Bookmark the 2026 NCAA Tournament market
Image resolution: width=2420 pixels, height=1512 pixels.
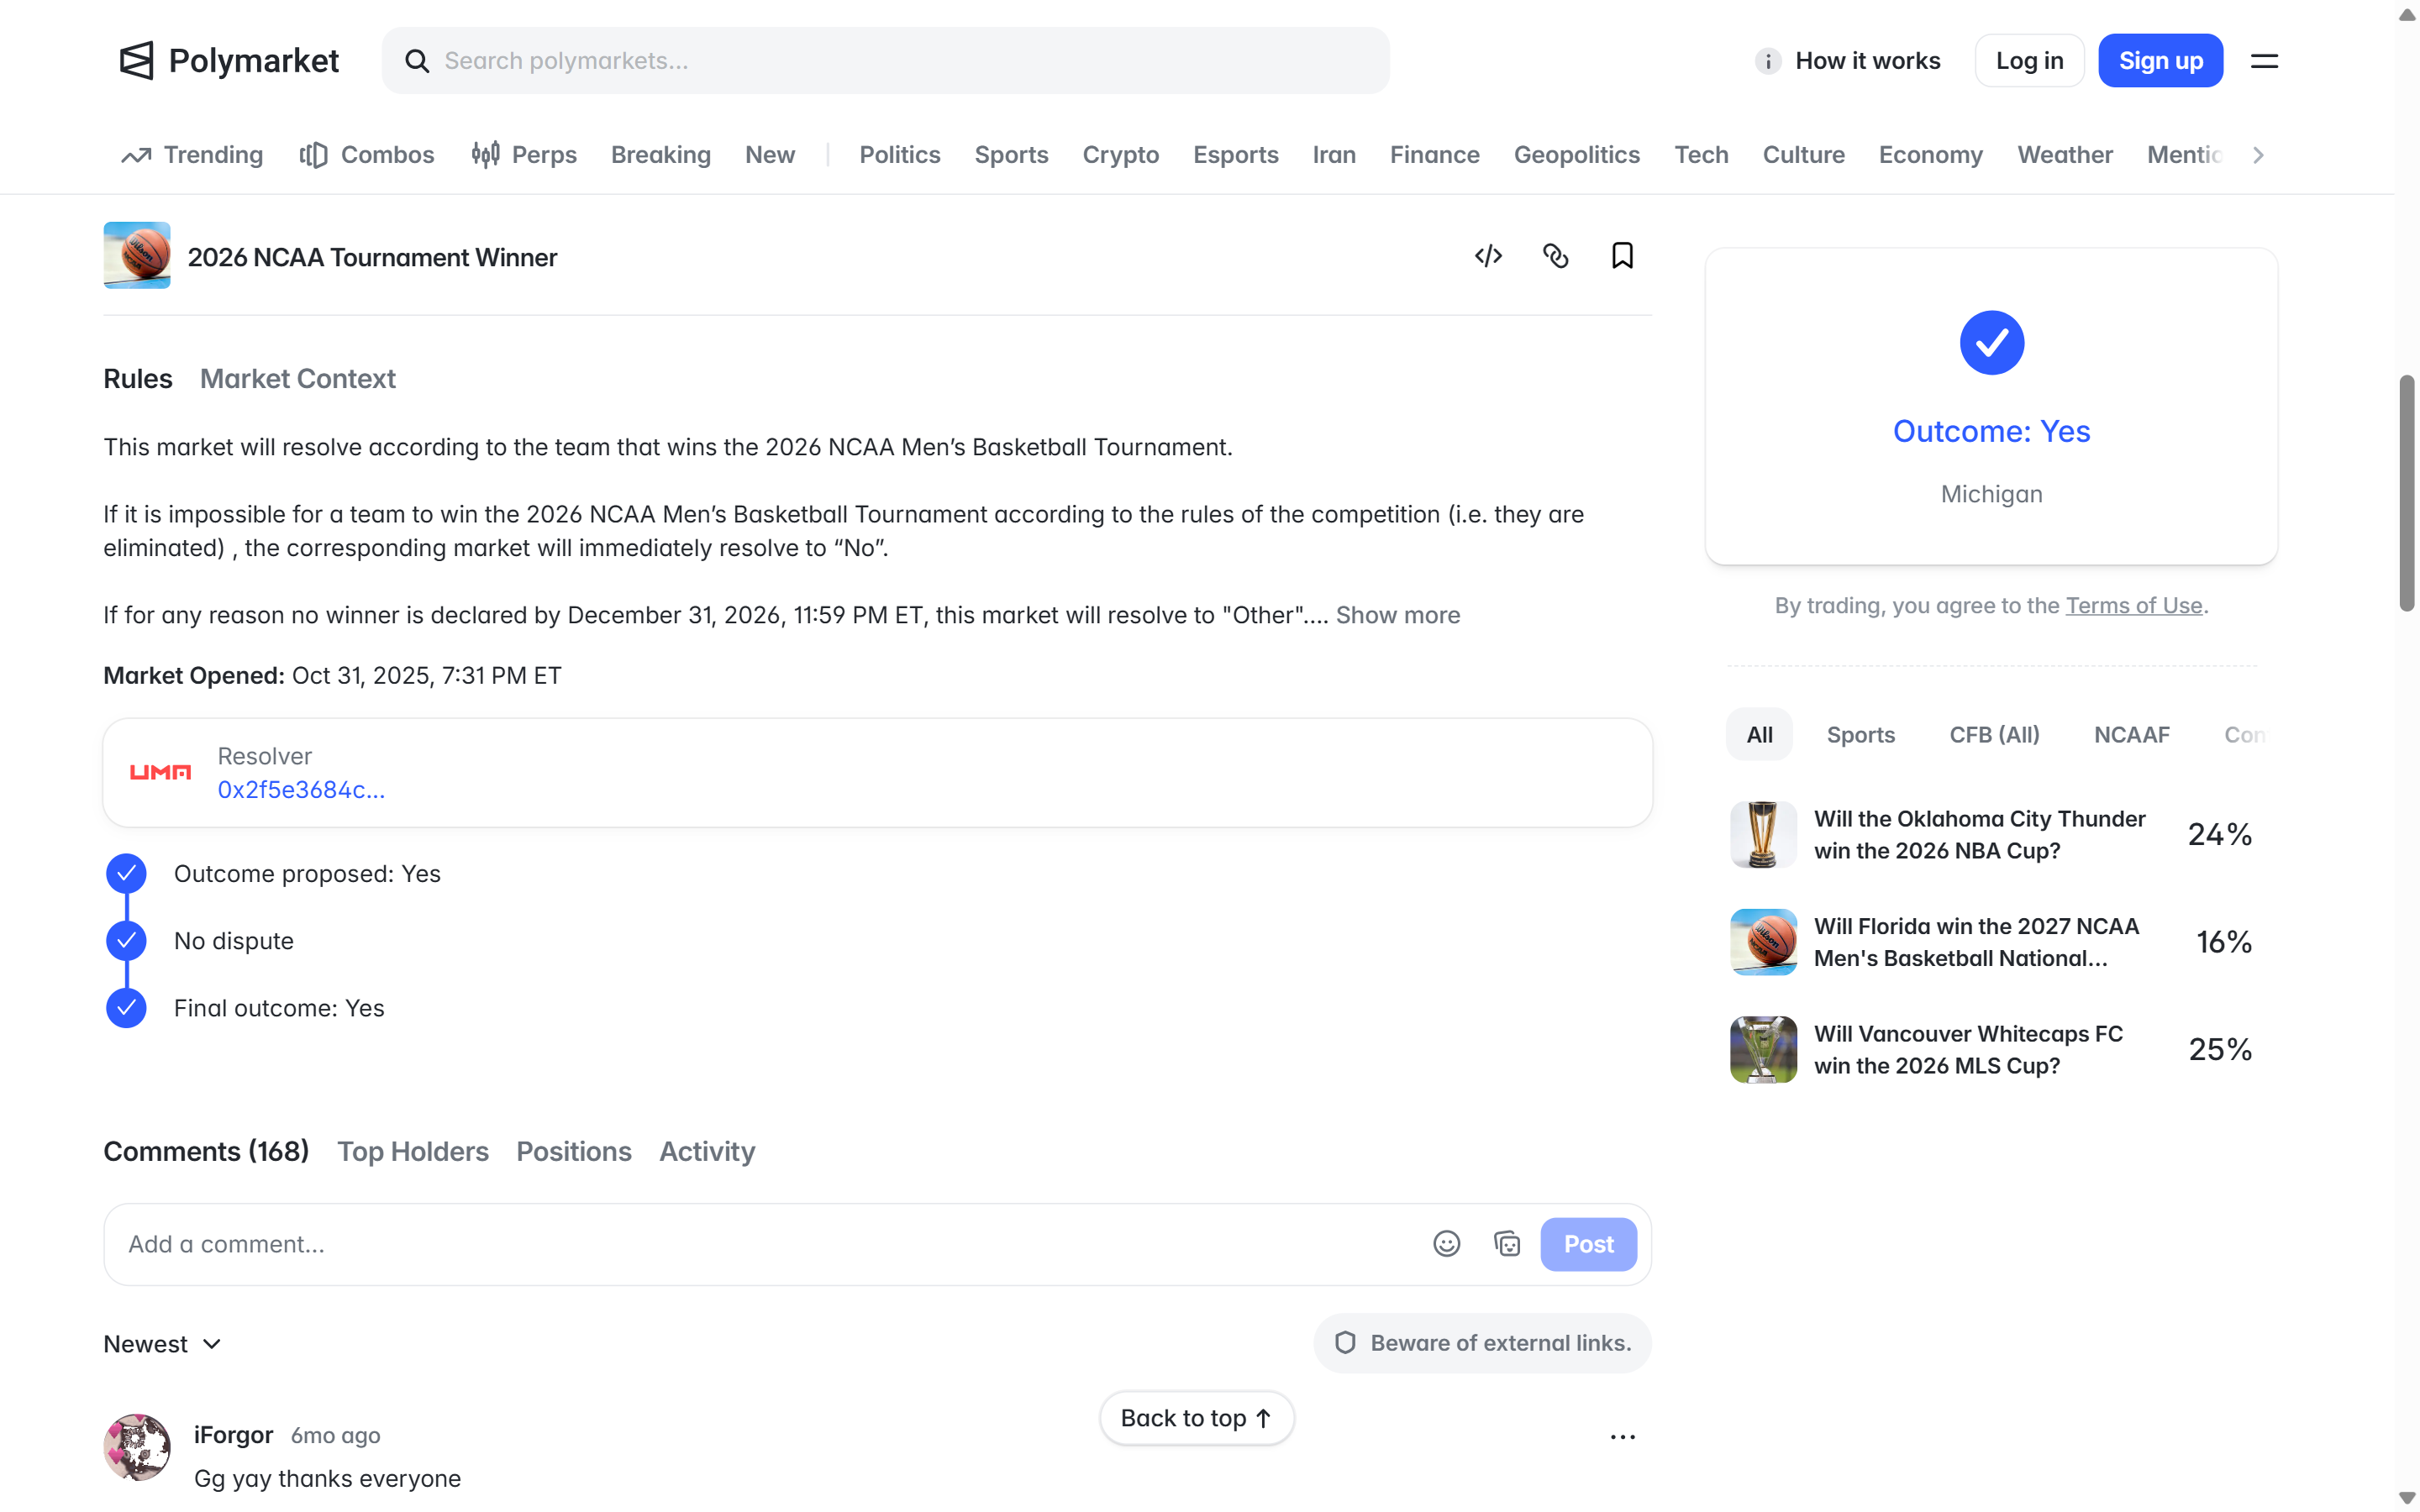(1622, 256)
